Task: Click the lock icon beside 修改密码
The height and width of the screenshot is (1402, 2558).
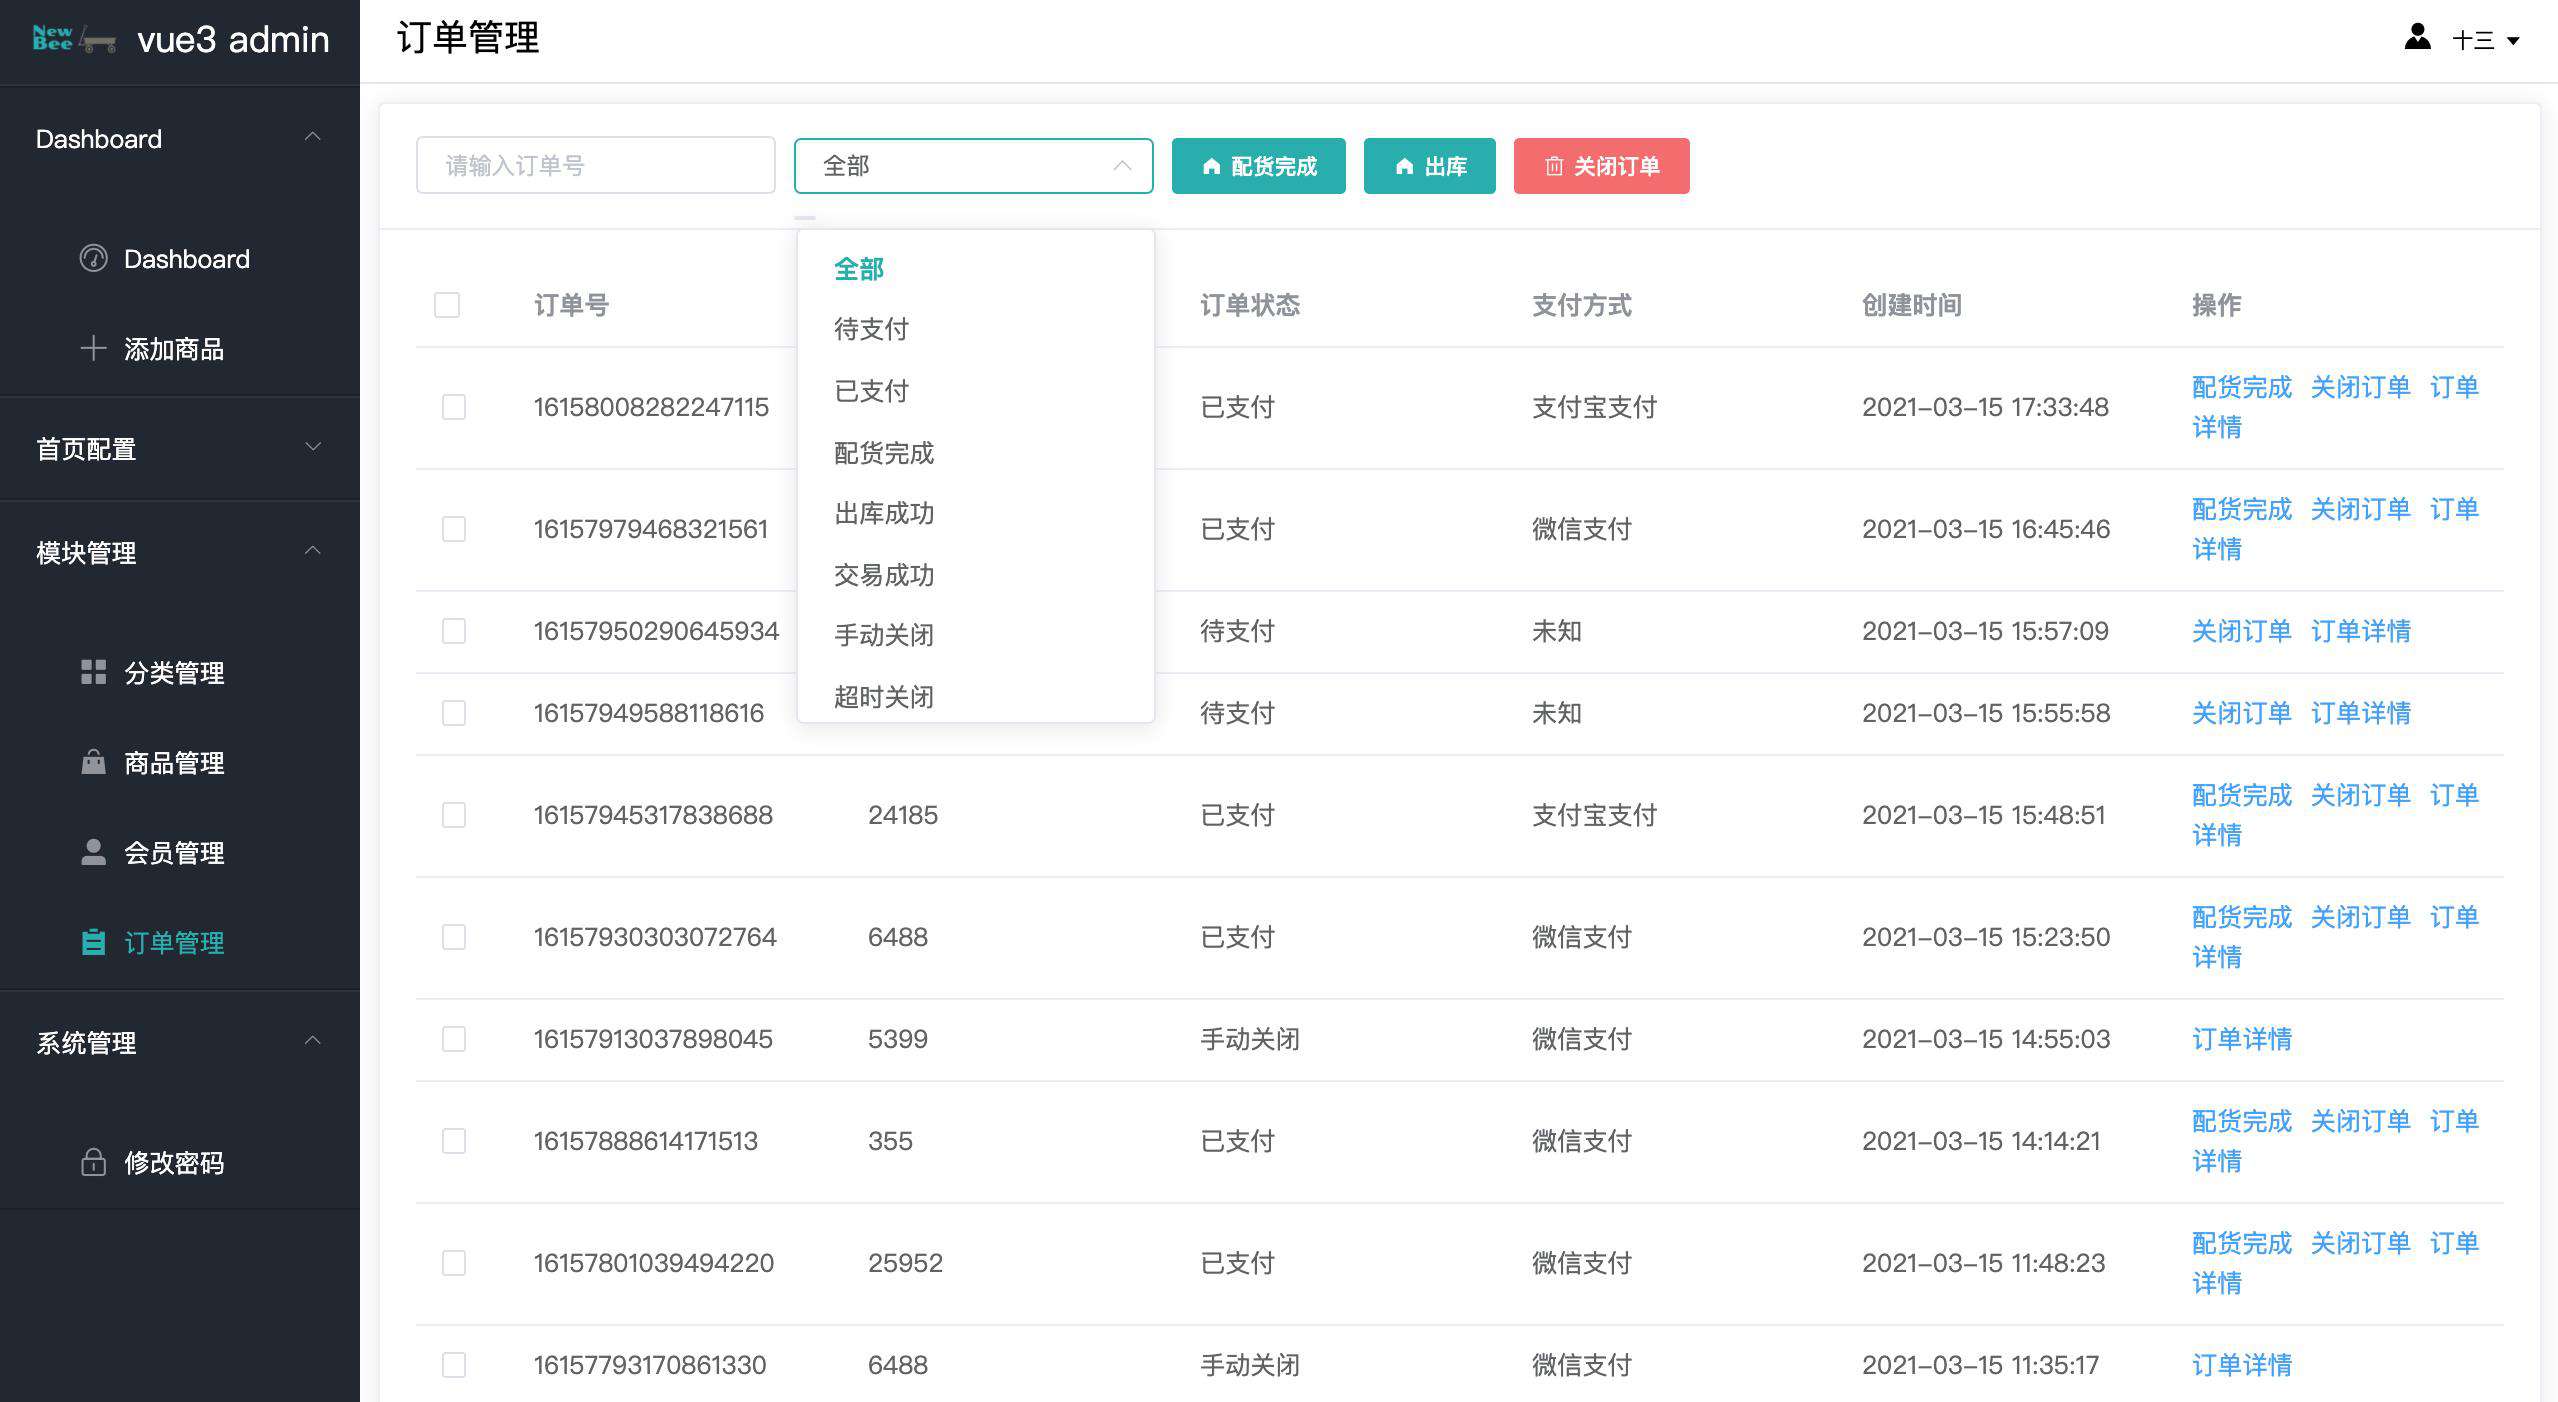Action: click(93, 1162)
